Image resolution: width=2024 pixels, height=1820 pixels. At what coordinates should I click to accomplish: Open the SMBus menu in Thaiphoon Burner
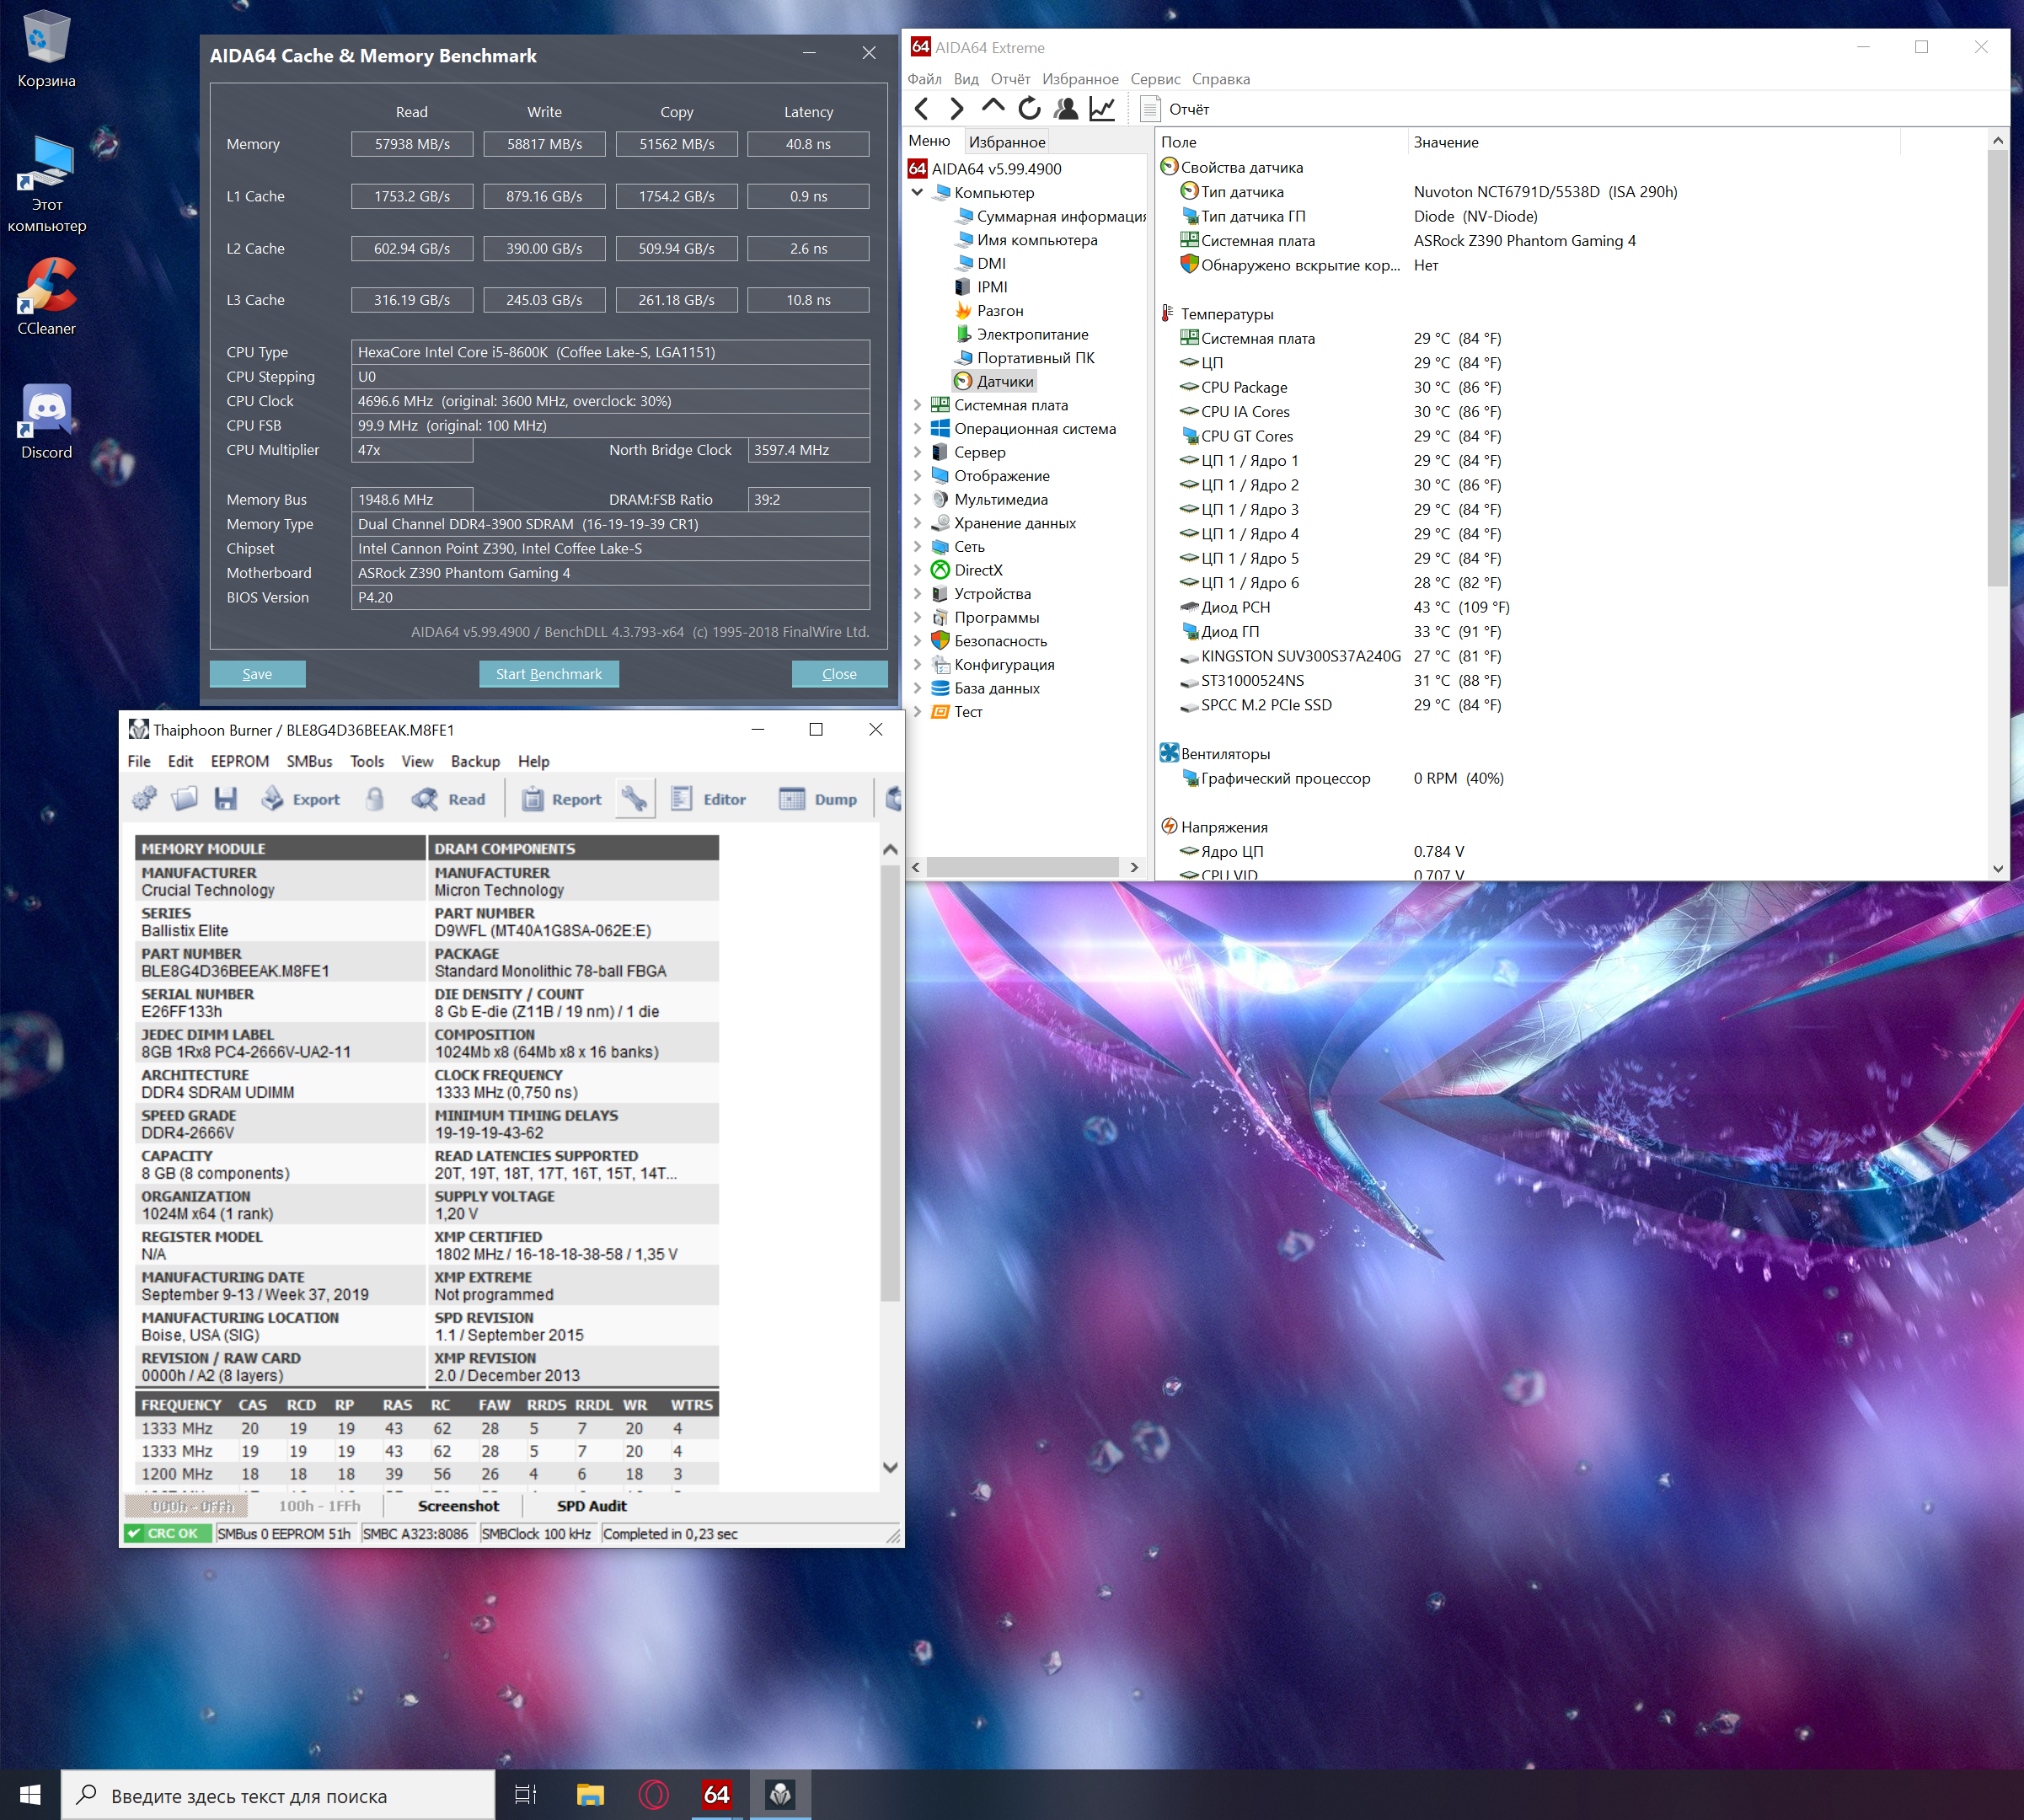[309, 761]
